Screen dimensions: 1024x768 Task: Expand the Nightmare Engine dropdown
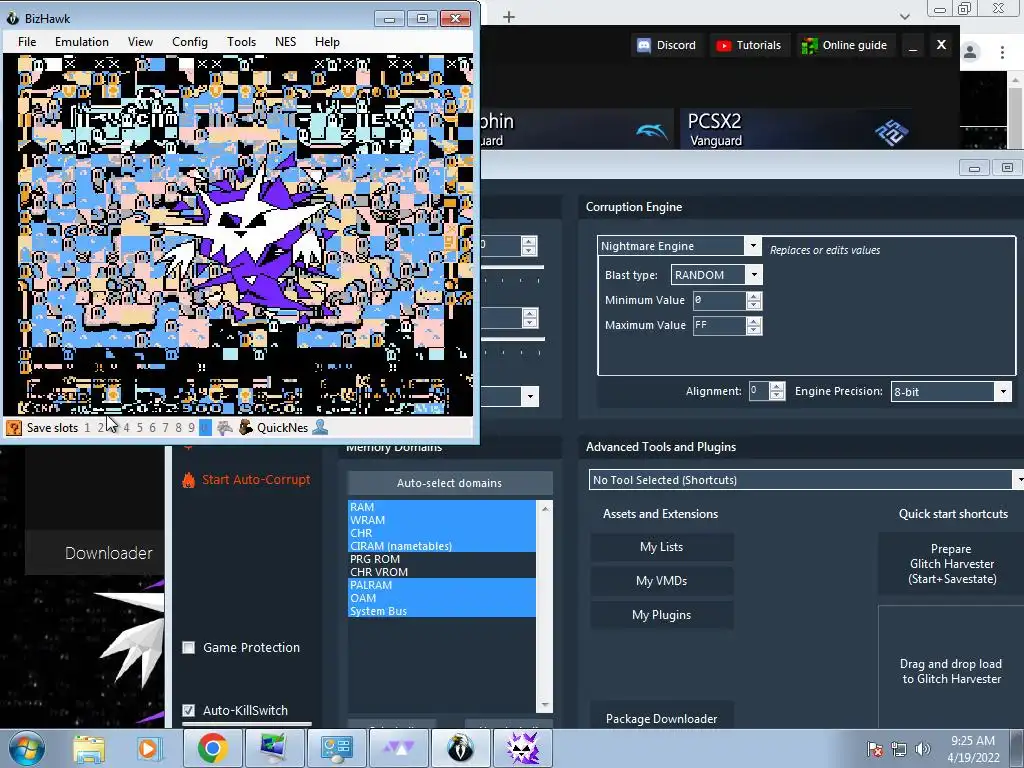752,246
